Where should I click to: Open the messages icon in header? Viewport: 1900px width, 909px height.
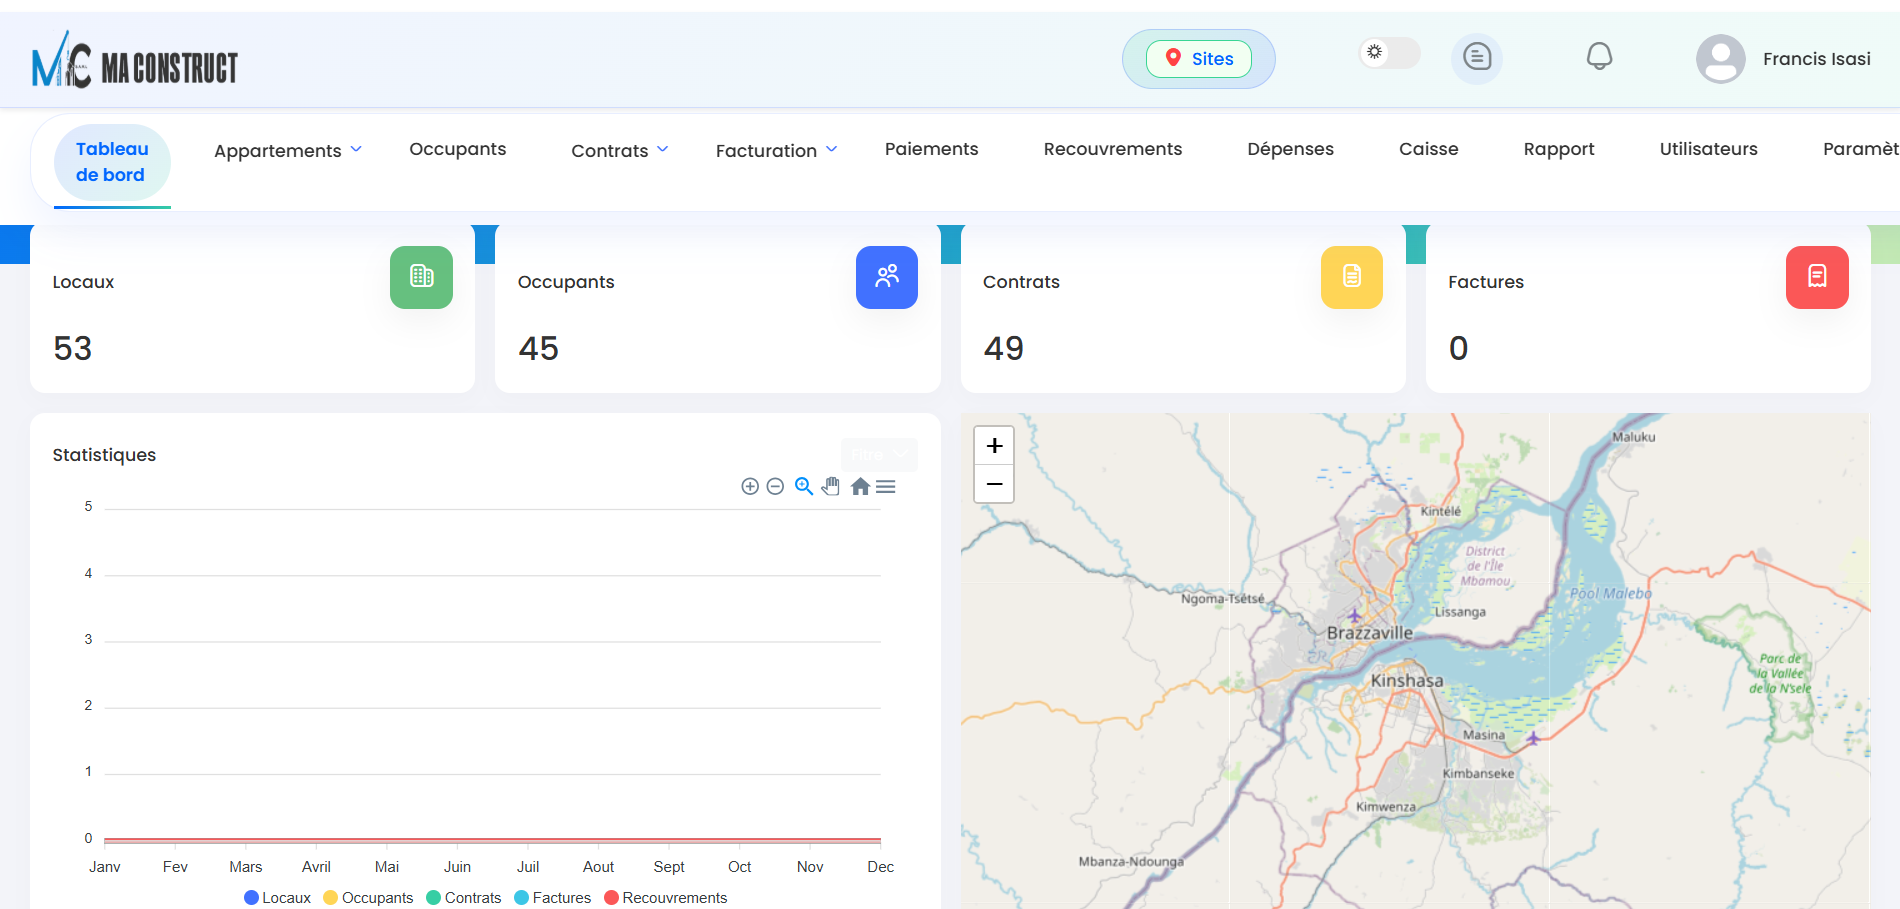(x=1476, y=57)
